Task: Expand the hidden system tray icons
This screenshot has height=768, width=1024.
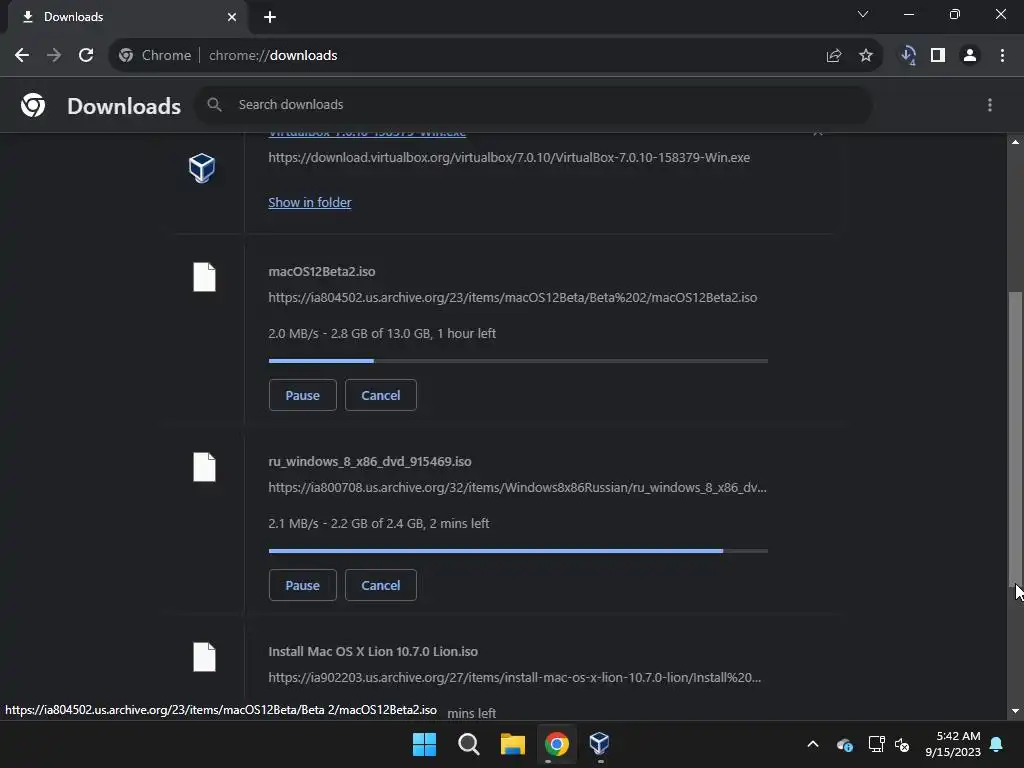Action: pos(813,744)
